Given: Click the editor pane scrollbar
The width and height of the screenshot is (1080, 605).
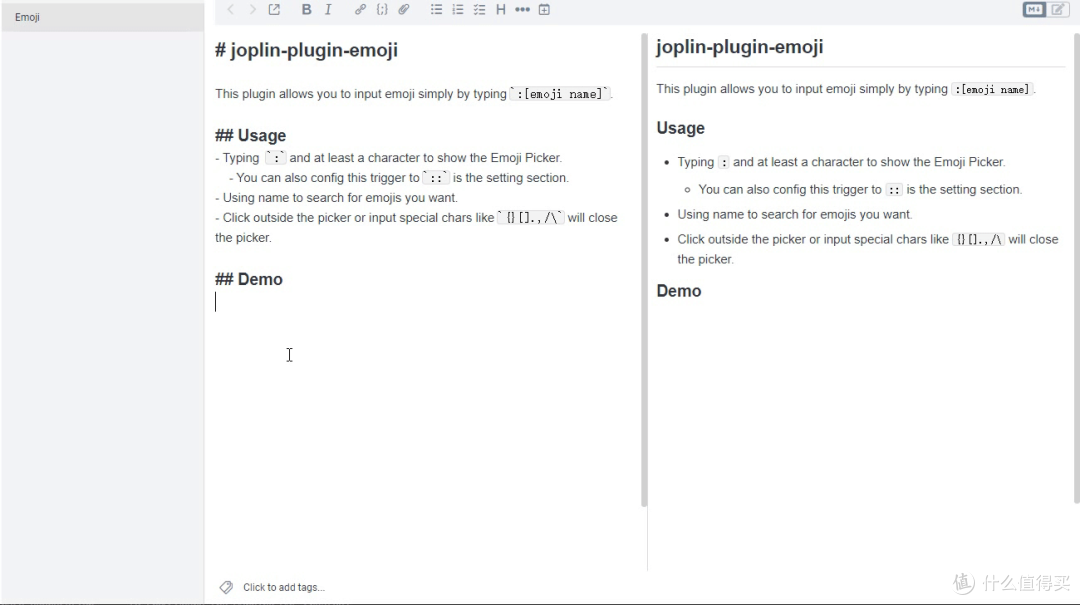Looking at the screenshot, I should [644, 270].
